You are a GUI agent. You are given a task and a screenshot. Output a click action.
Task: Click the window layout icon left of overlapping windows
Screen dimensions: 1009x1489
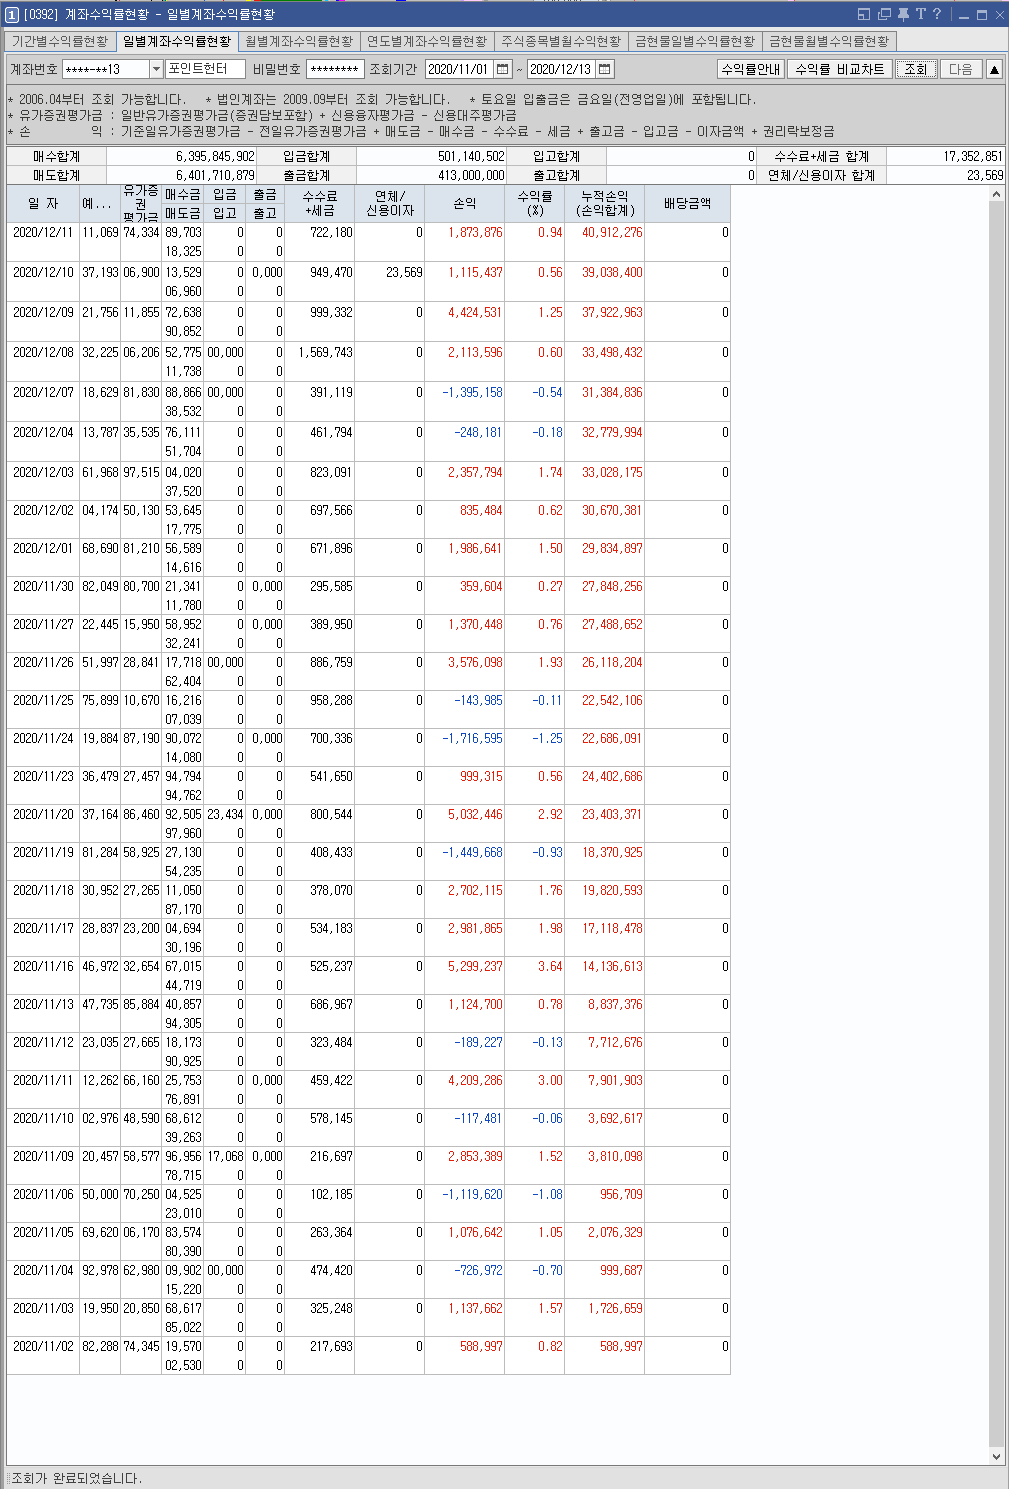pos(864,14)
